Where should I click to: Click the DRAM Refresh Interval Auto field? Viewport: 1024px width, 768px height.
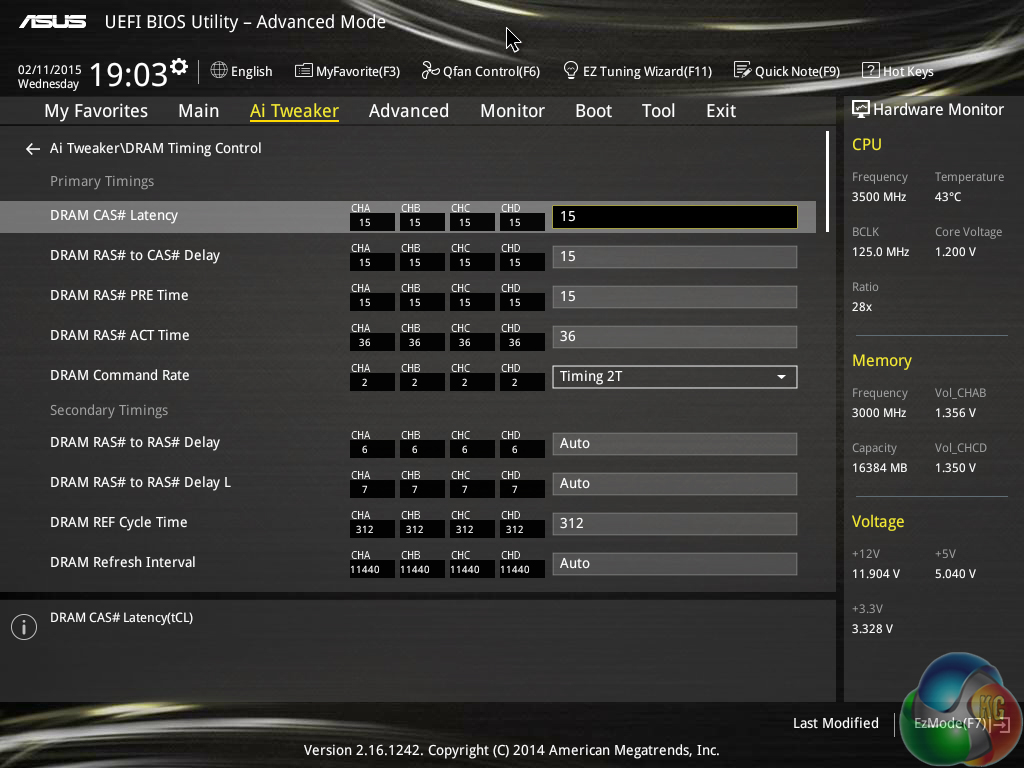coord(674,564)
